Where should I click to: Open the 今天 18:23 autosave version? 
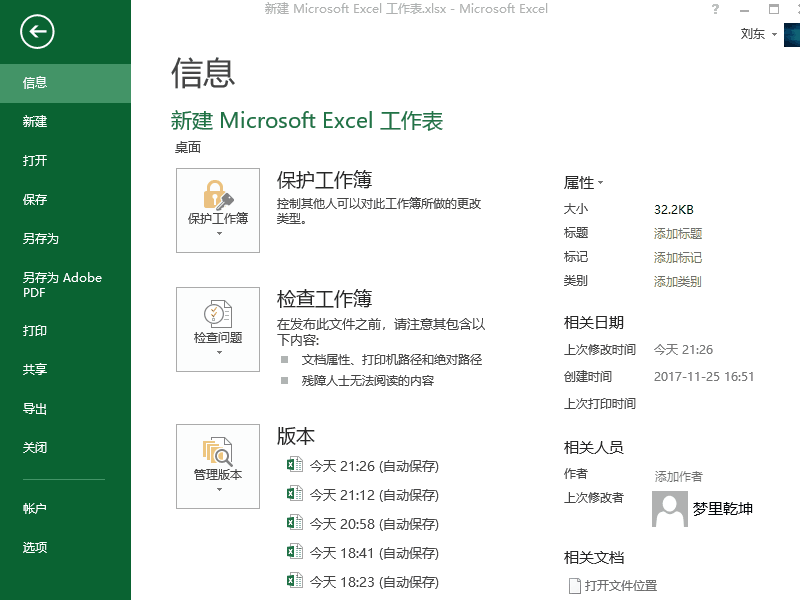click(374, 582)
